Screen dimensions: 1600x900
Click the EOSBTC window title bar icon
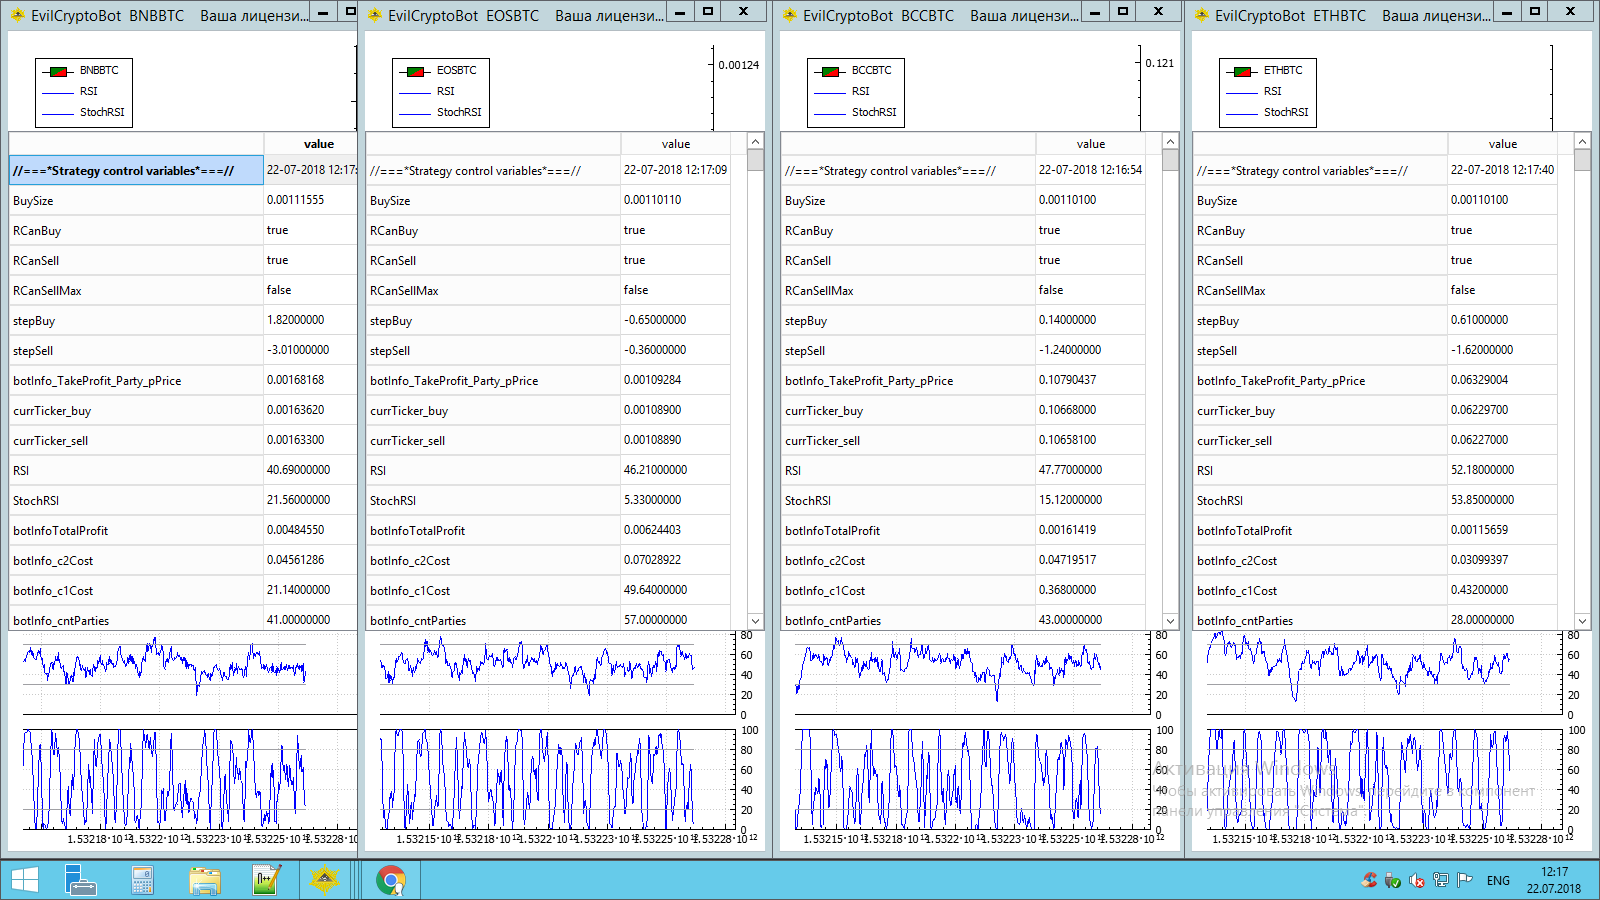(375, 15)
